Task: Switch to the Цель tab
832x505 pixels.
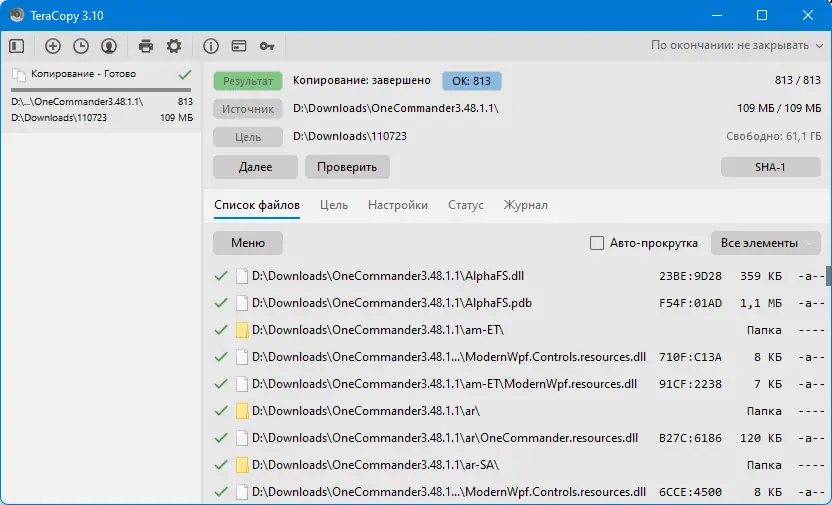Action: pos(334,205)
